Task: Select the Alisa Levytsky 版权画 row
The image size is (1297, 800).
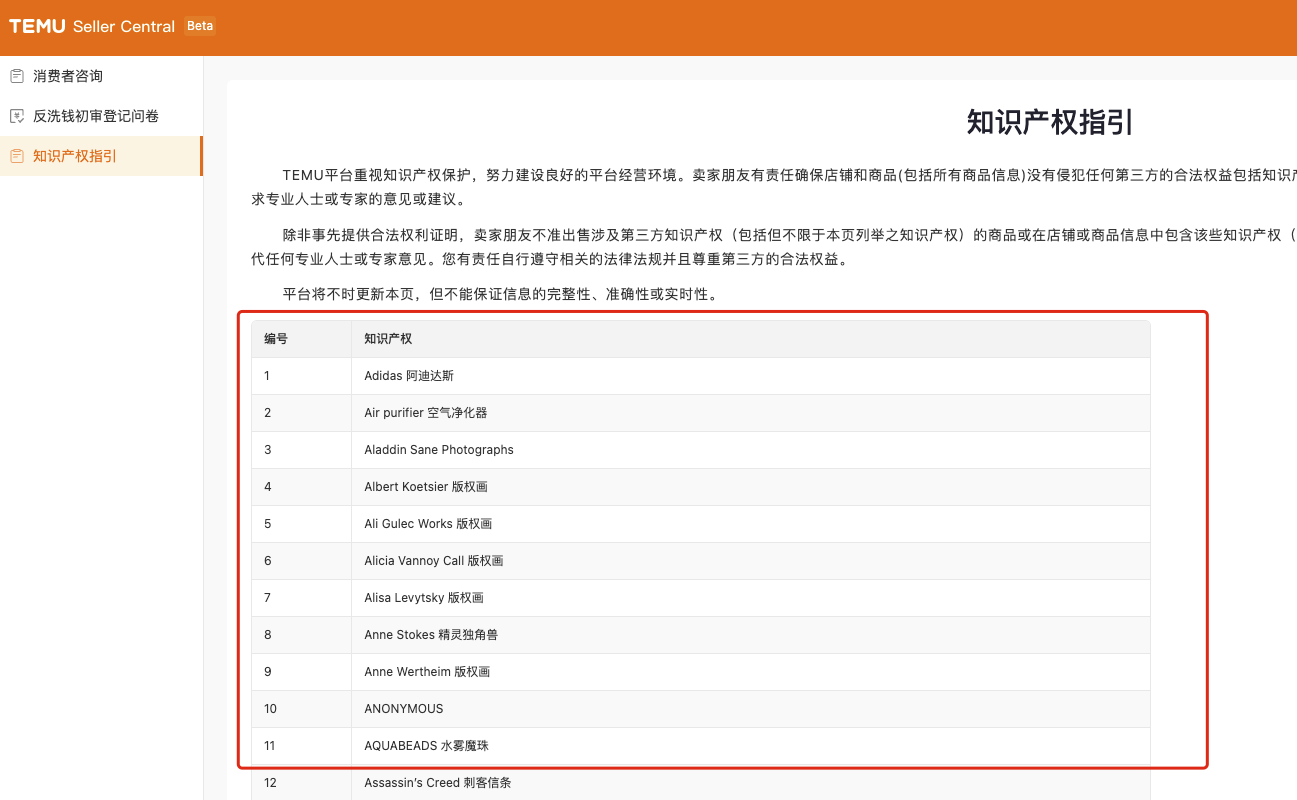Action: pyautogui.click(x=700, y=598)
